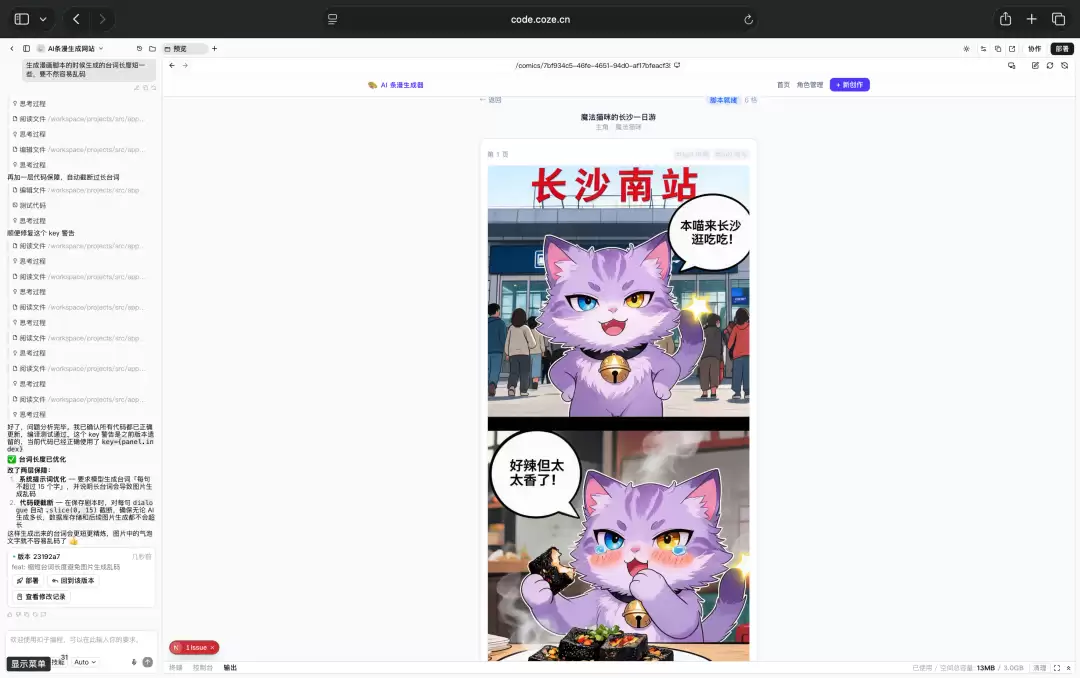
Task: Click the send arrow button
Action: pos(147,662)
